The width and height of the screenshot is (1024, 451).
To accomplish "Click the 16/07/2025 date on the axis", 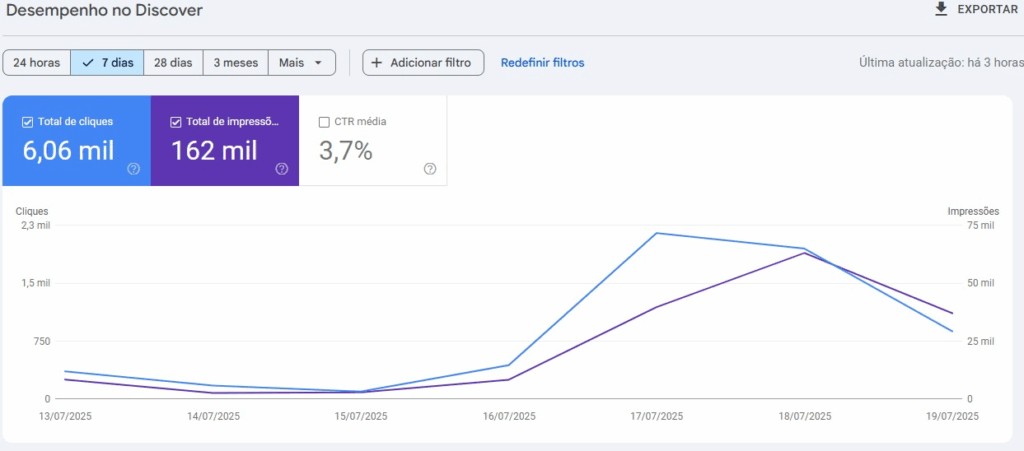I will [509, 416].
